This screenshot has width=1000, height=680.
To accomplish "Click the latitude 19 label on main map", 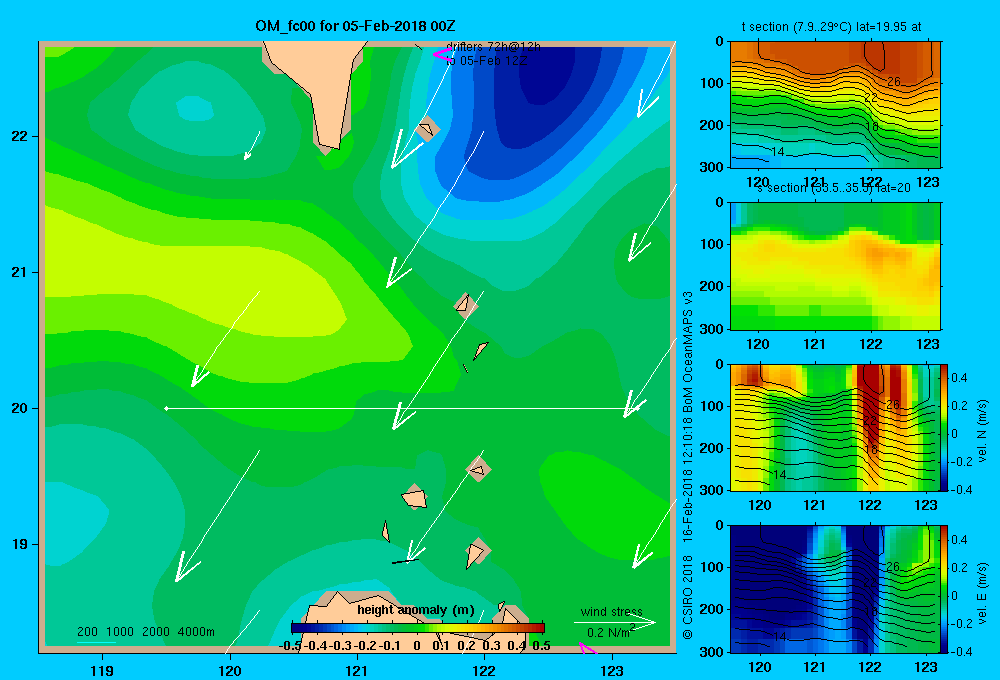I will pyautogui.click(x=20, y=544).
